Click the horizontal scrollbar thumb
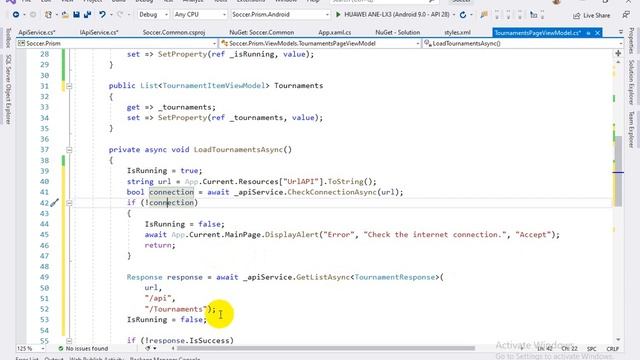The image size is (640, 360). (325, 349)
